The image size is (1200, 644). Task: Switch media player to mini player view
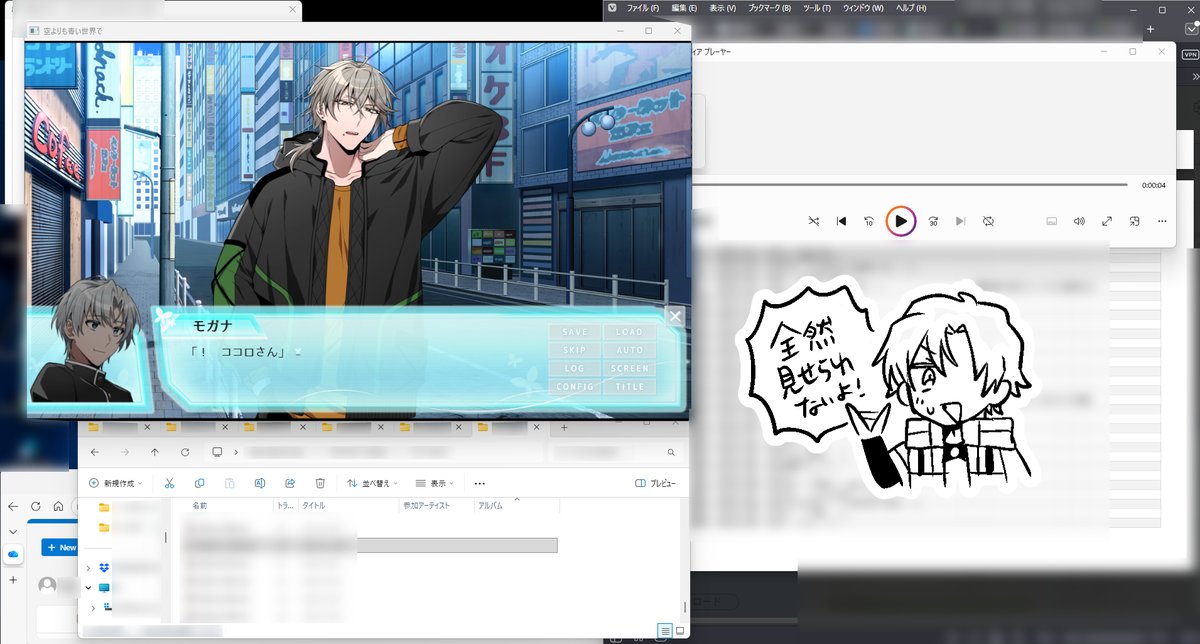(1135, 221)
